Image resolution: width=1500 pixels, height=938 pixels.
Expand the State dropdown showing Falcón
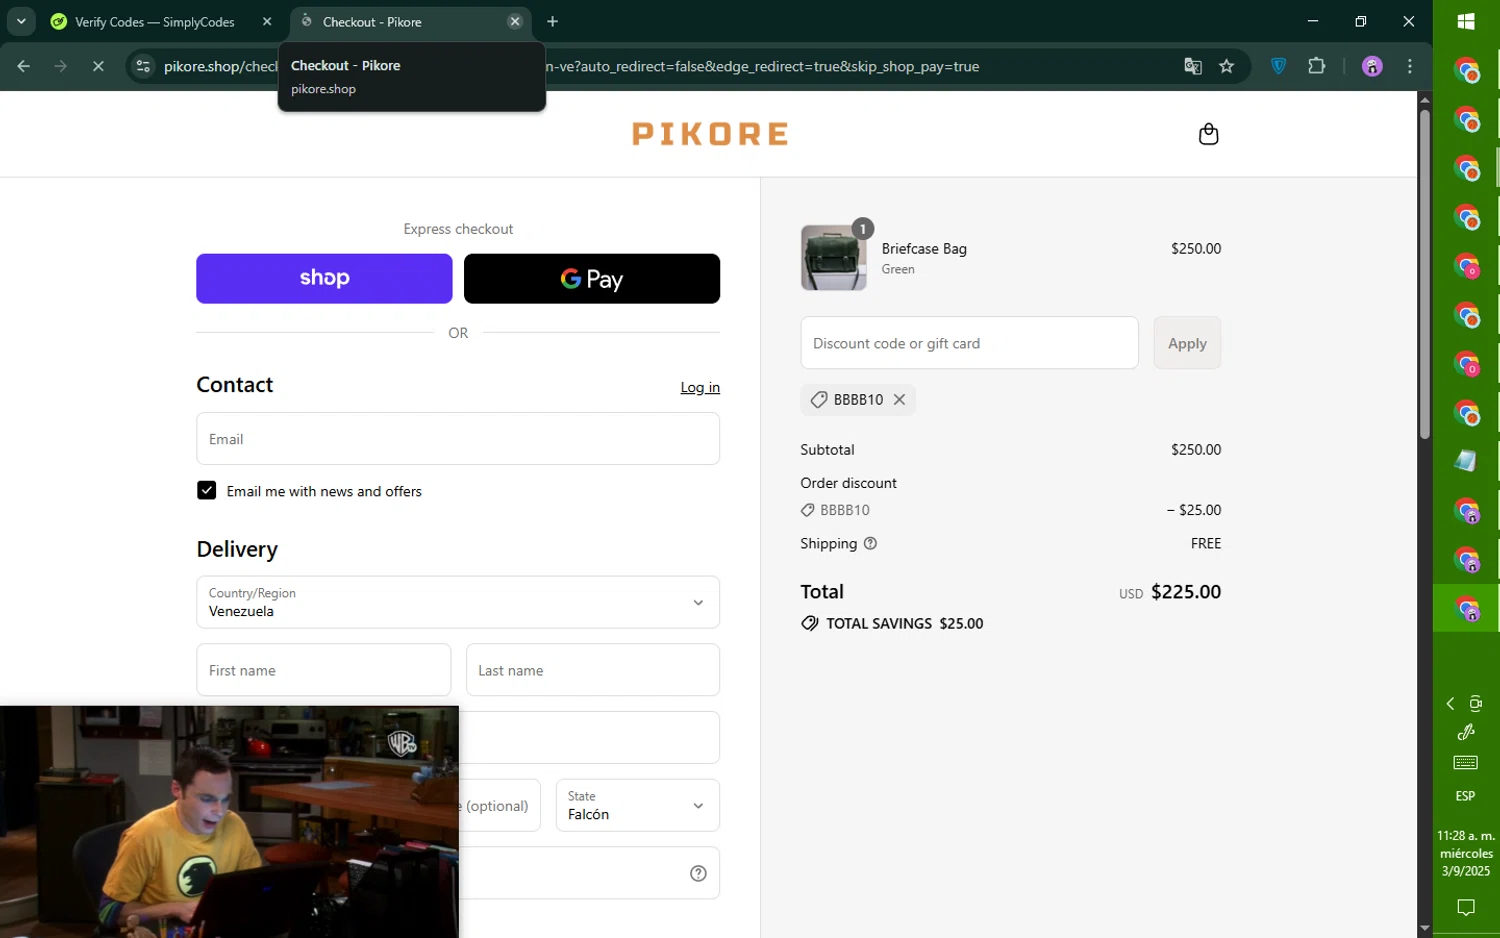tap(638, 805)
